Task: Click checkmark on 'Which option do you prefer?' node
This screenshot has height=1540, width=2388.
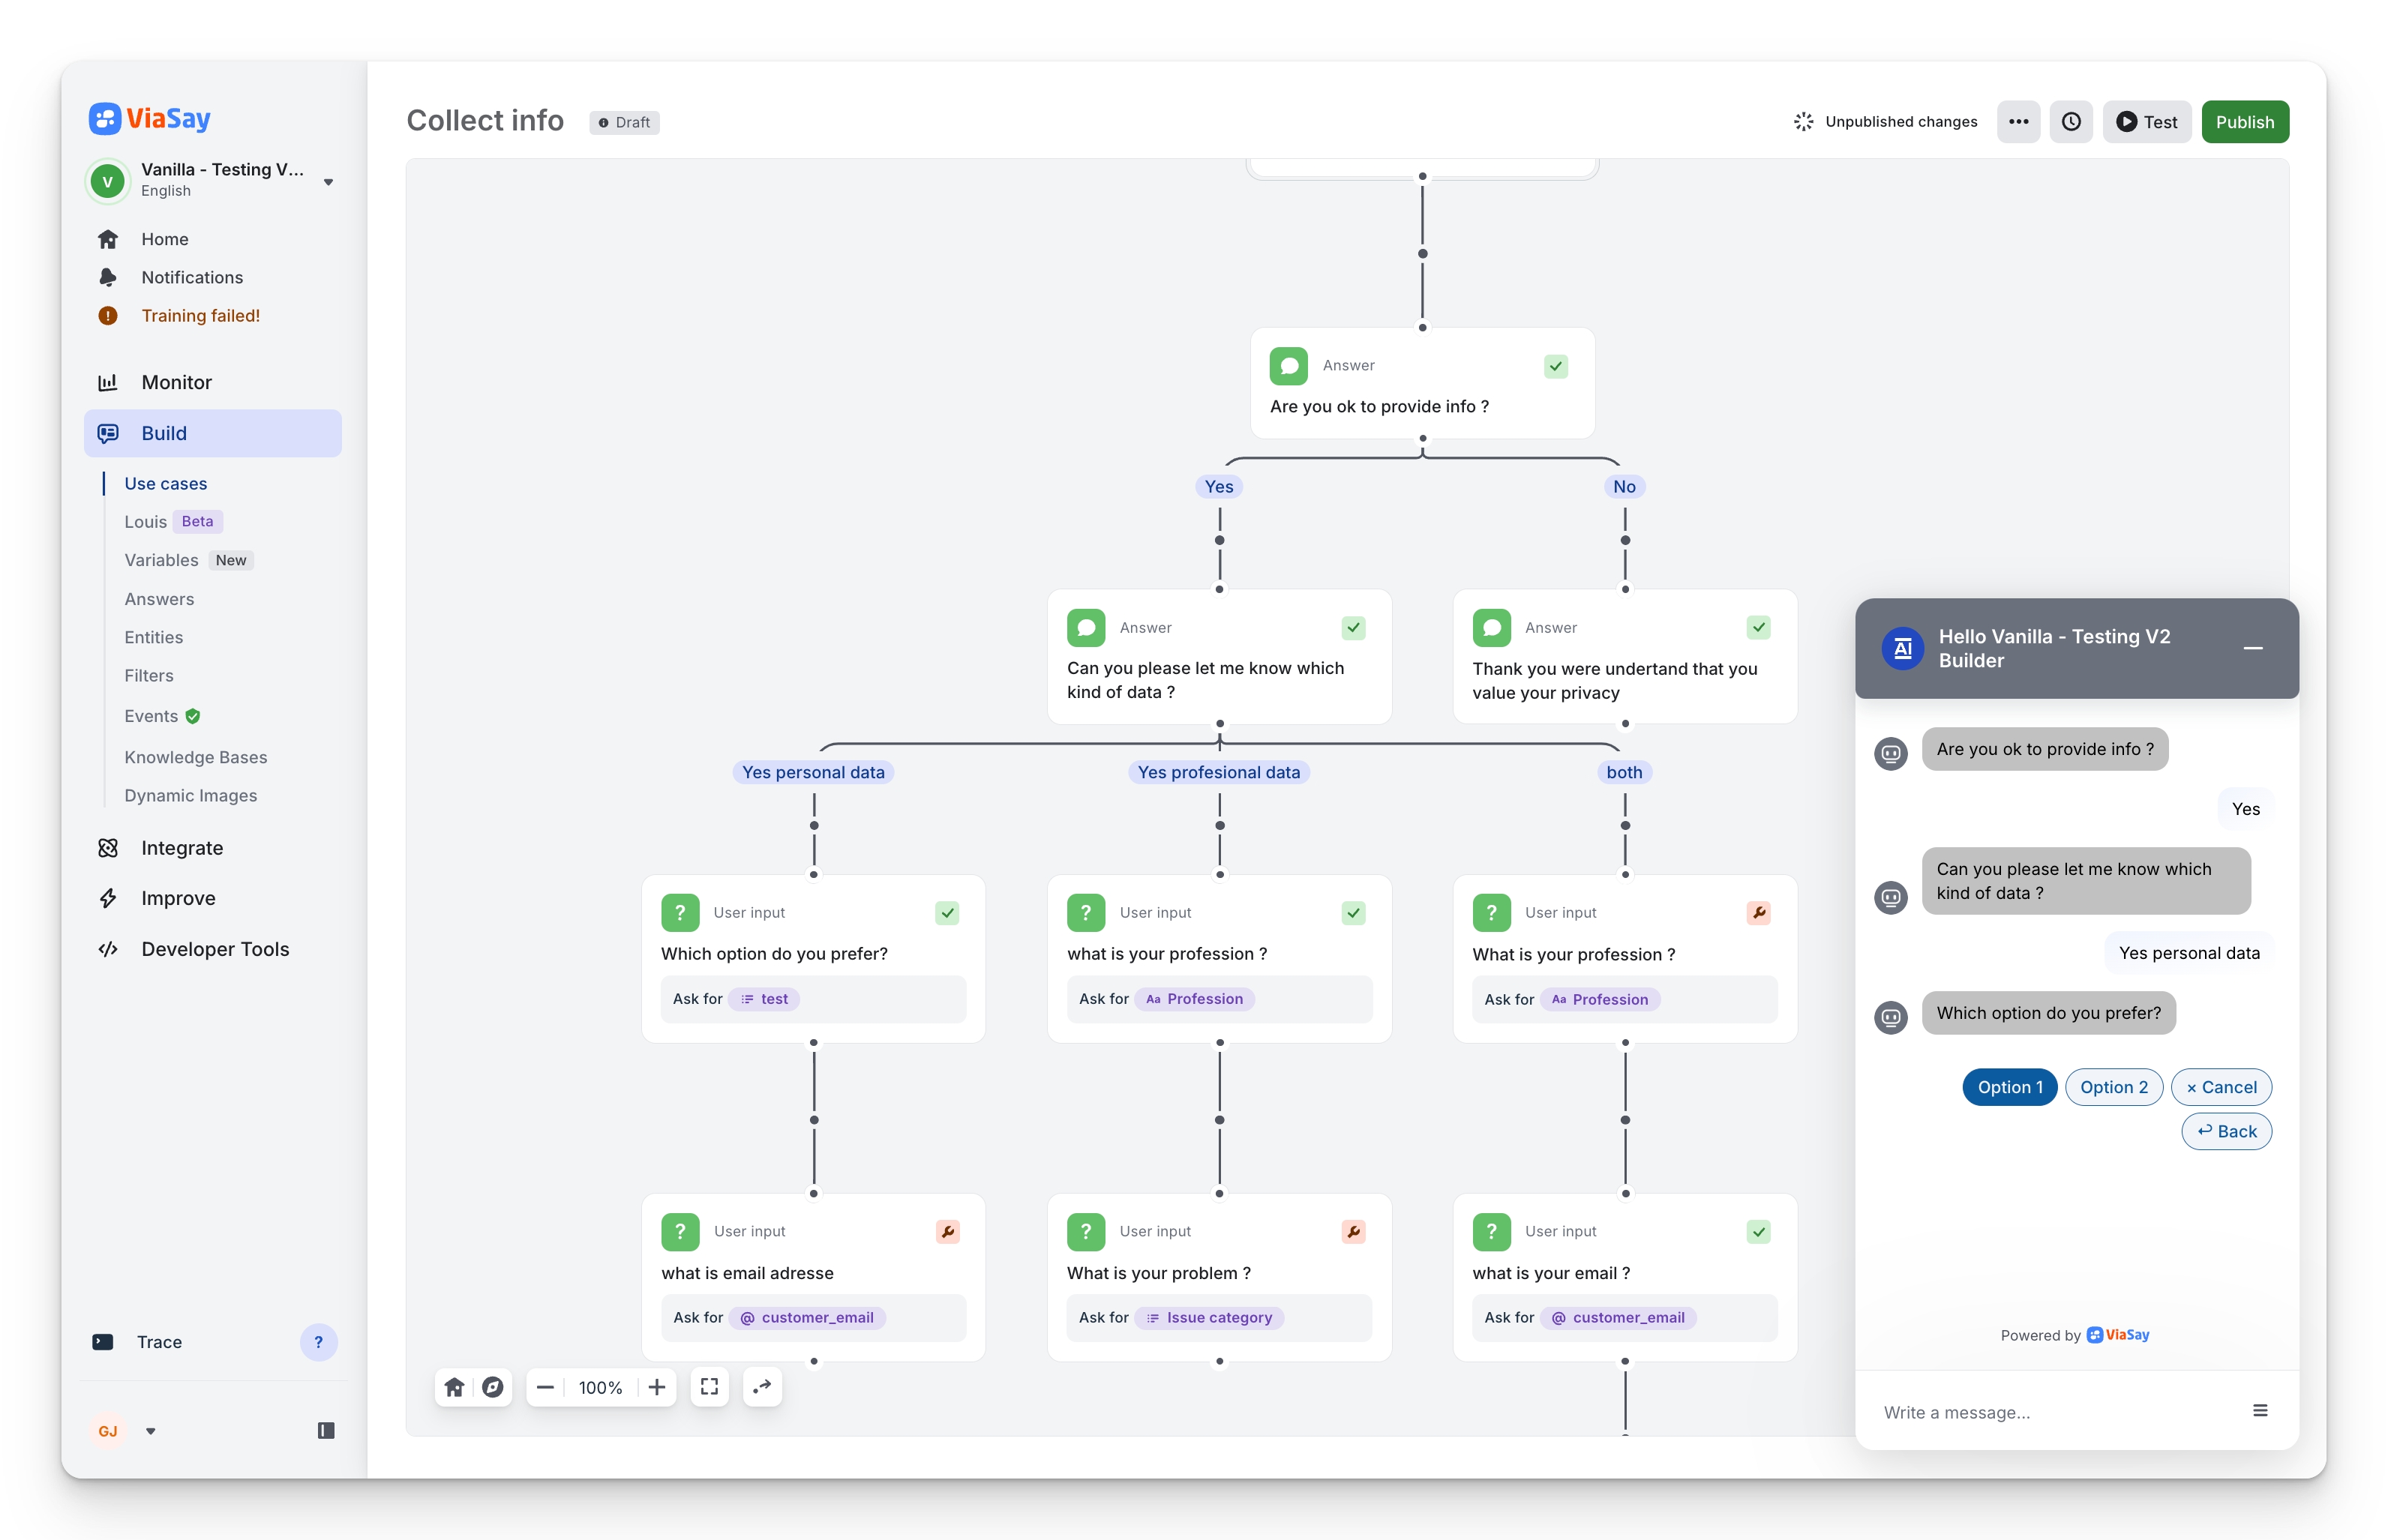Action: point(947,913)
